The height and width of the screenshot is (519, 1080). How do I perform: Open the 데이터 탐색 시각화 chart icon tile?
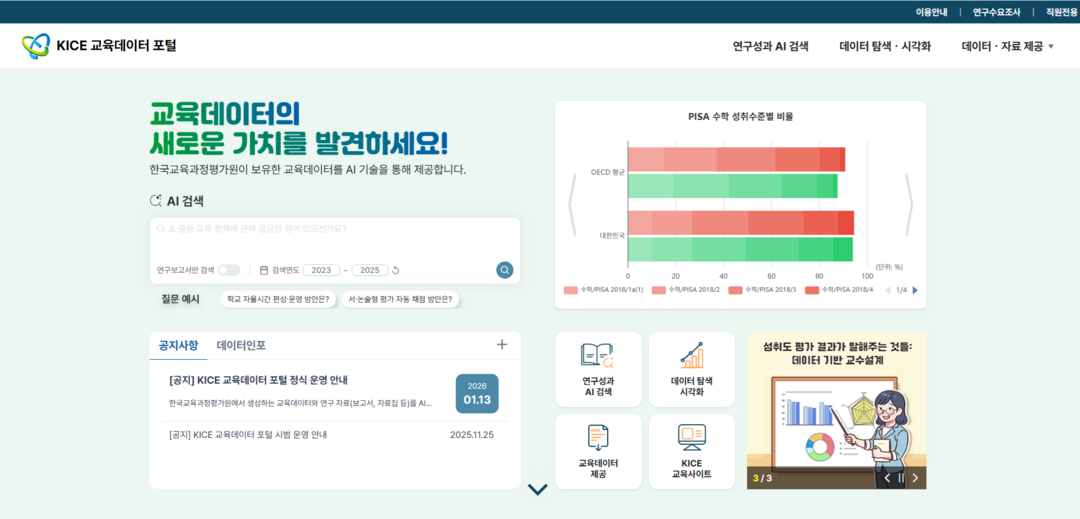pyautogui.click(x=691, y=369)
